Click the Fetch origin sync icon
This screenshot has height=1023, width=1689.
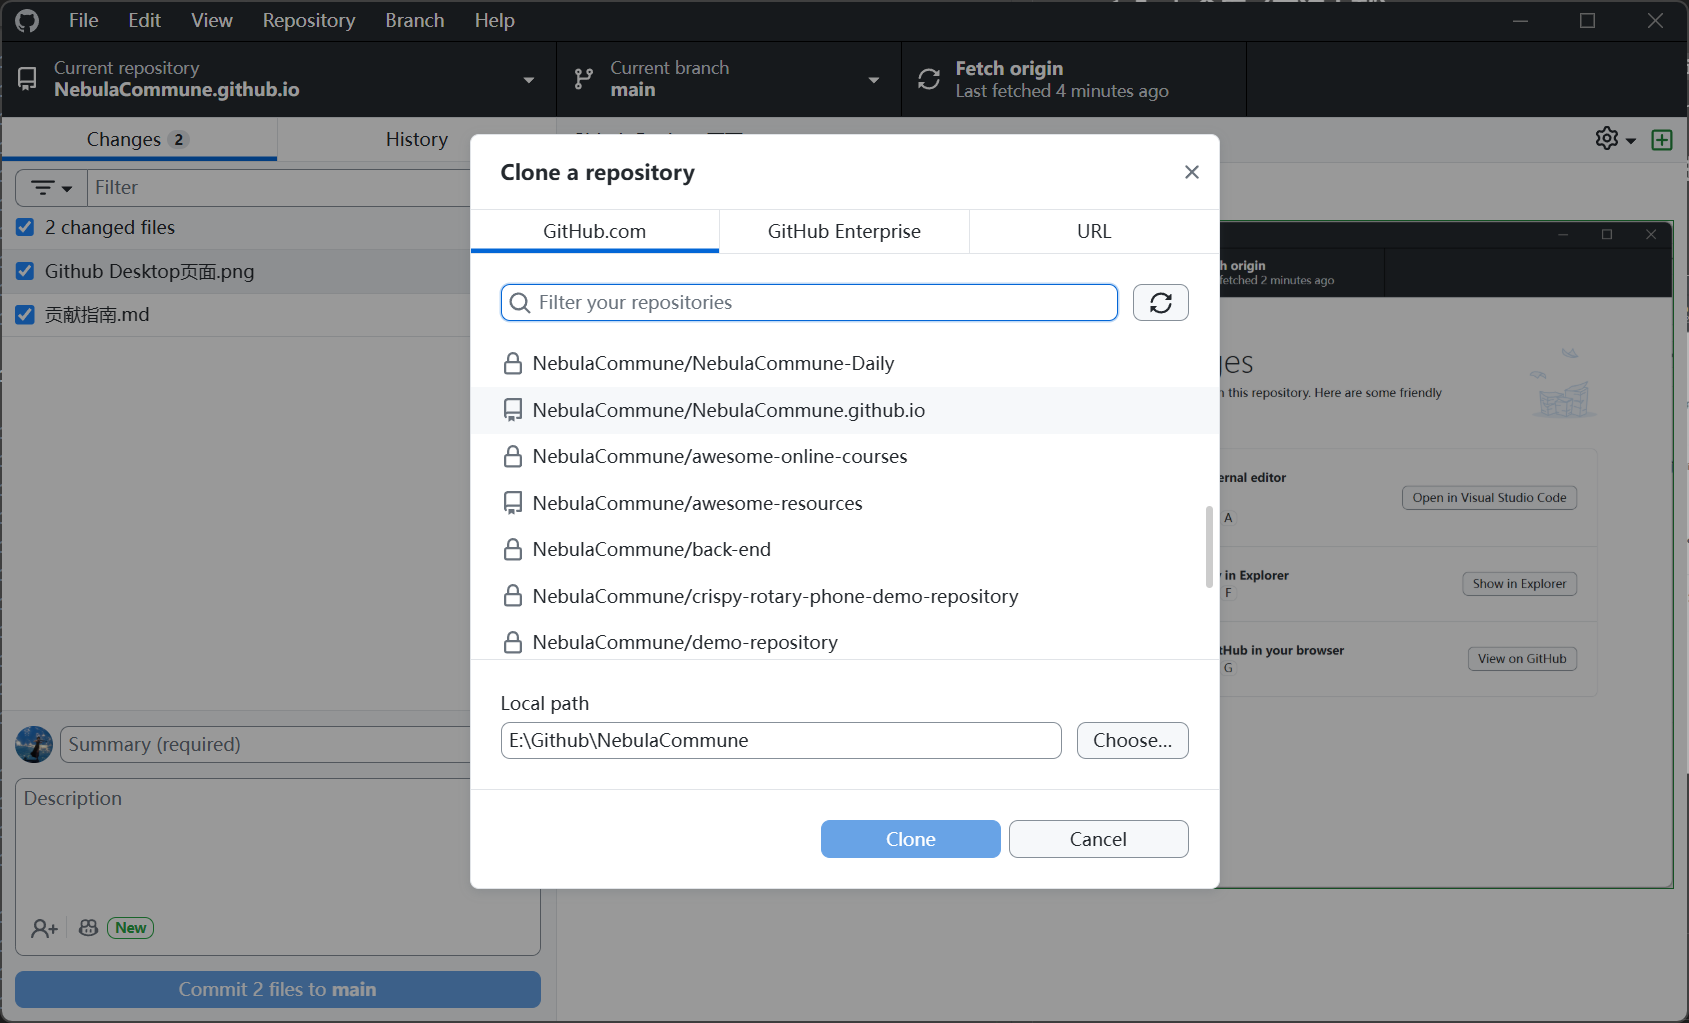click(929, 79)
